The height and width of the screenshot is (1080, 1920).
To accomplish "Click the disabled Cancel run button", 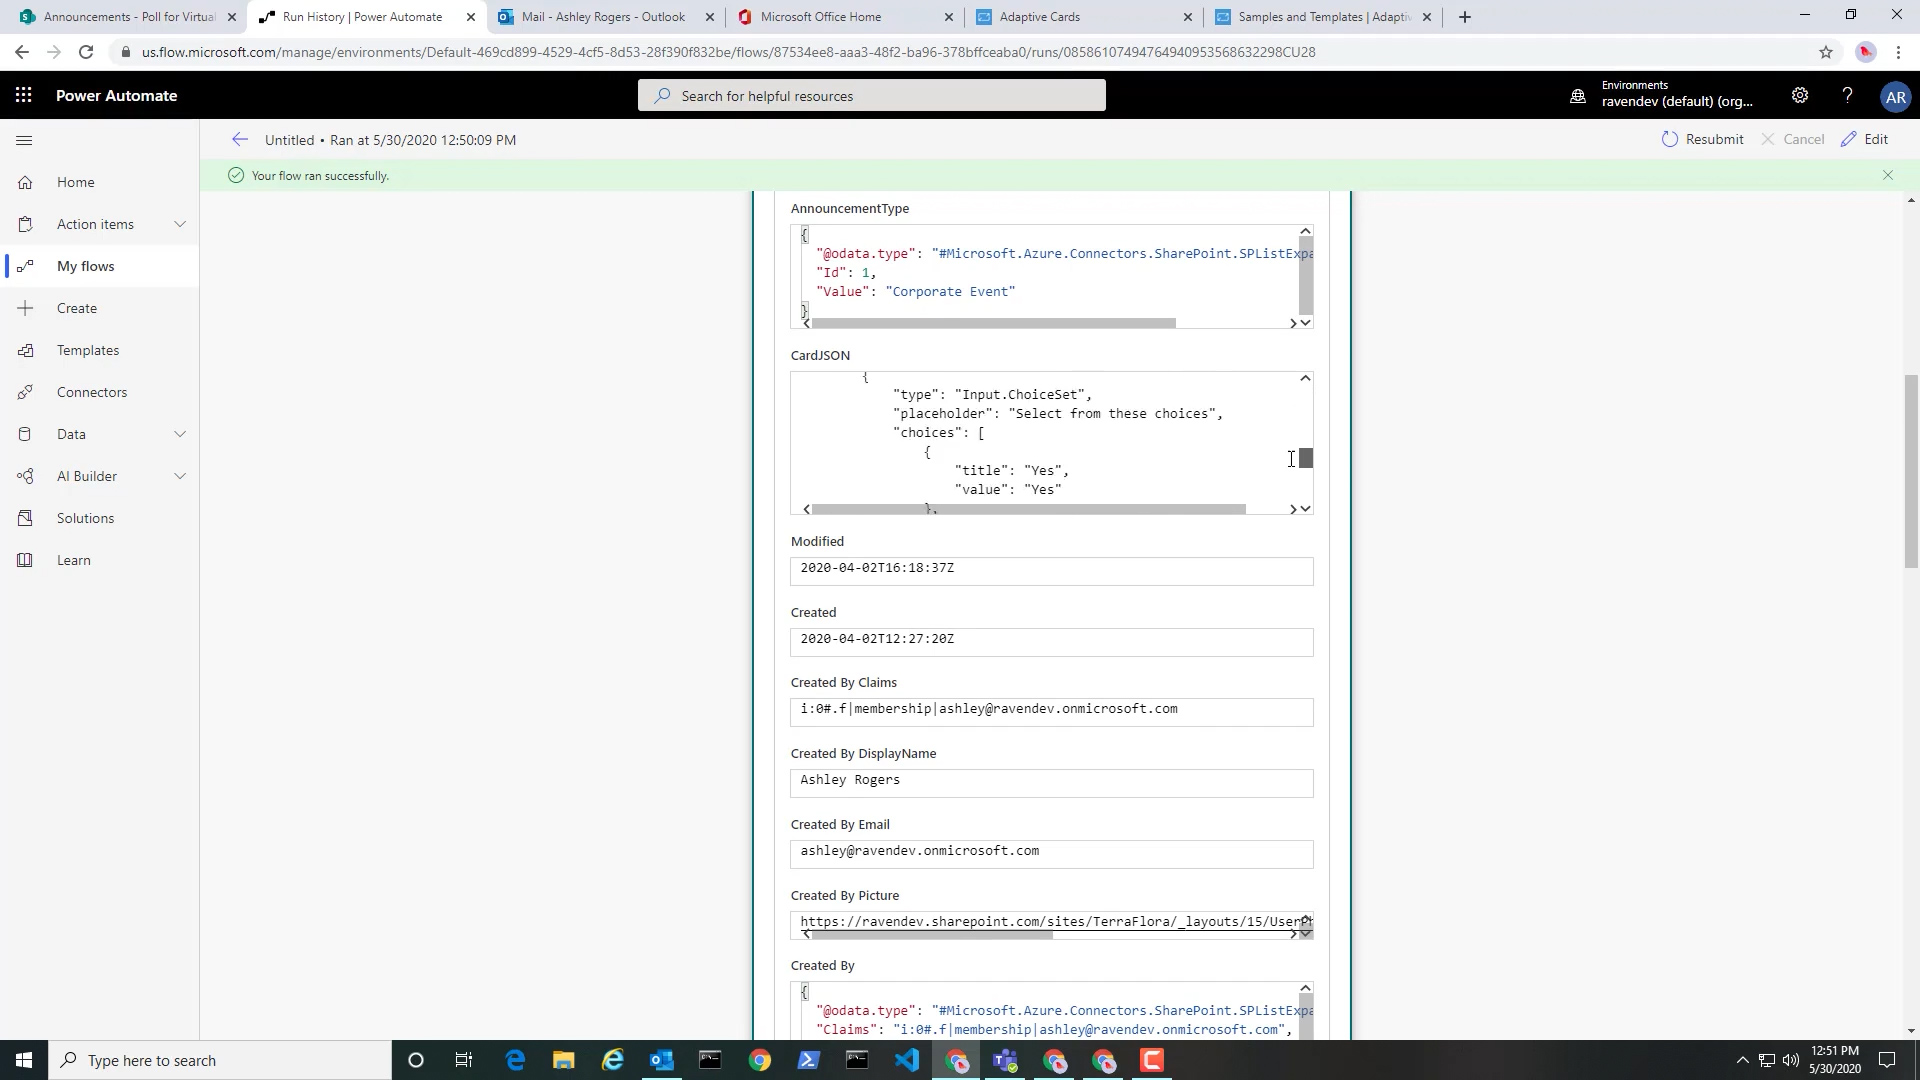I will pyautogui.click(x=1792, y=139).
